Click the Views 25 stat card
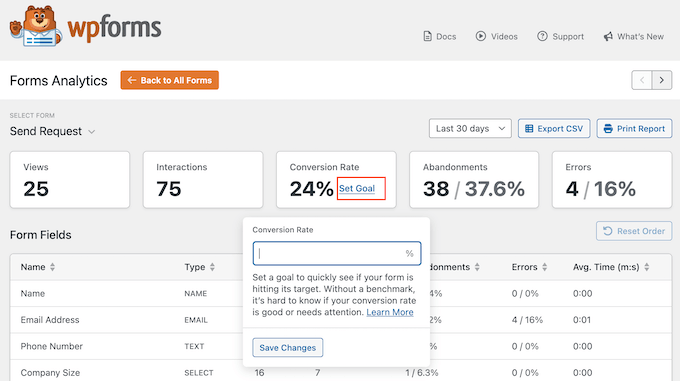 (x=70, y=180)
